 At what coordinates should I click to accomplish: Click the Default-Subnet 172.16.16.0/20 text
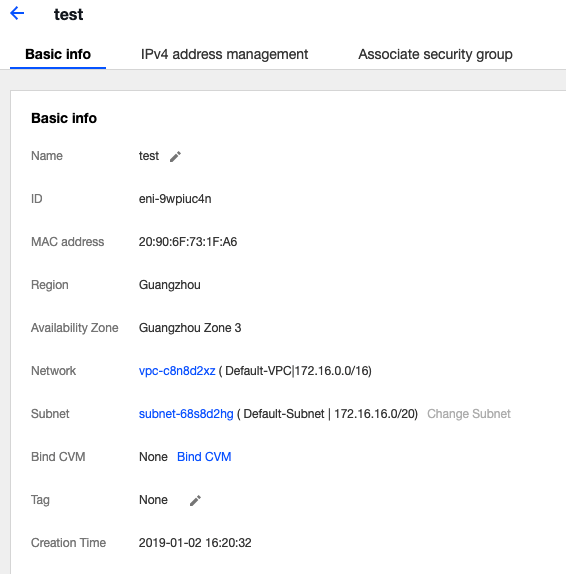point(327,414)
